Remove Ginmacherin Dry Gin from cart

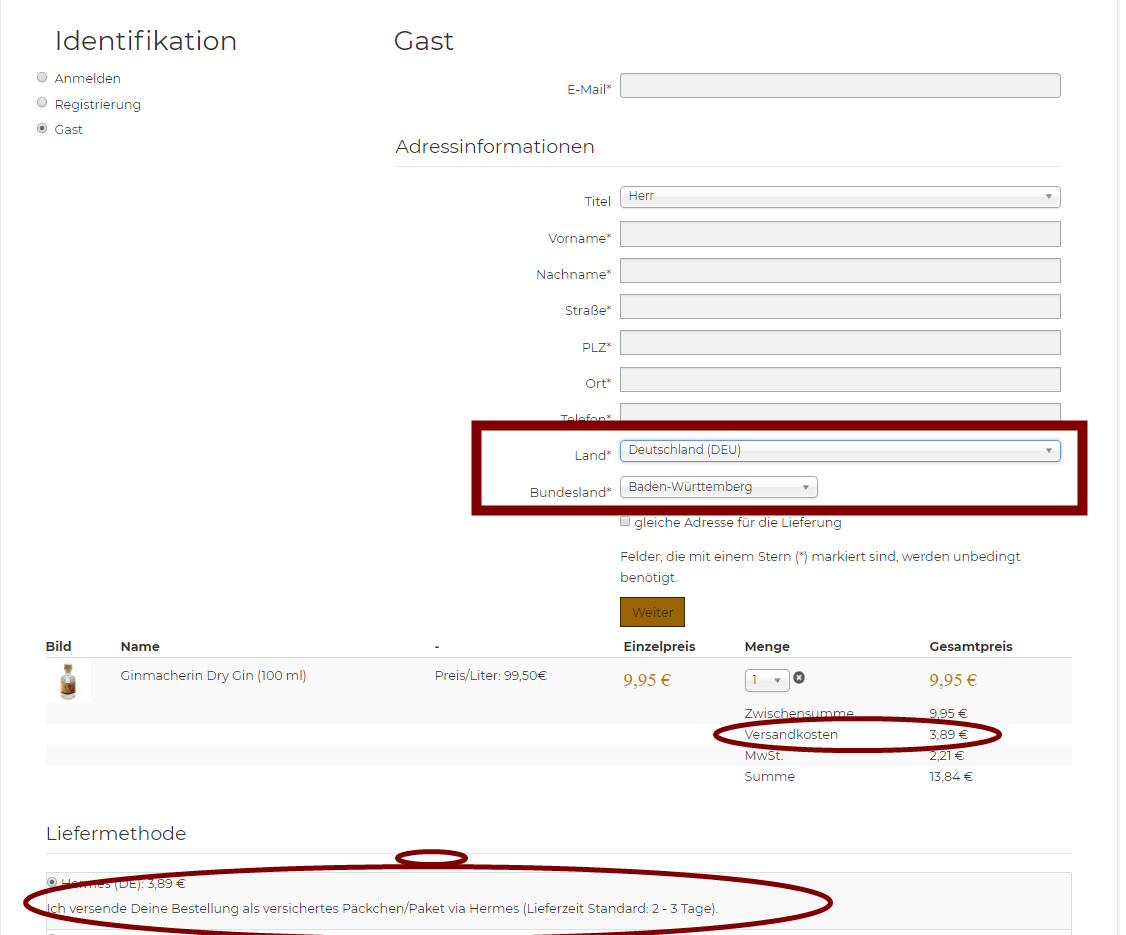799,678
